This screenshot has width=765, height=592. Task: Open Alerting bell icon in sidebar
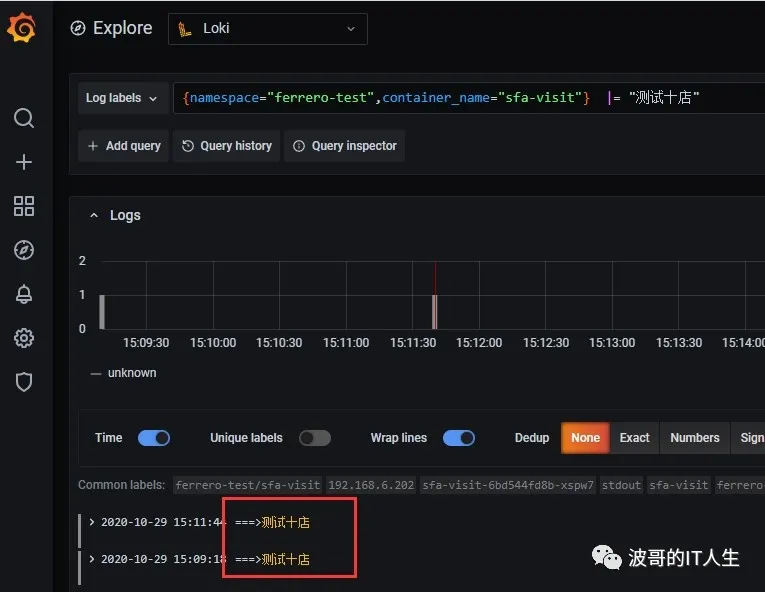pyautogui.click(x=23, y=294)
